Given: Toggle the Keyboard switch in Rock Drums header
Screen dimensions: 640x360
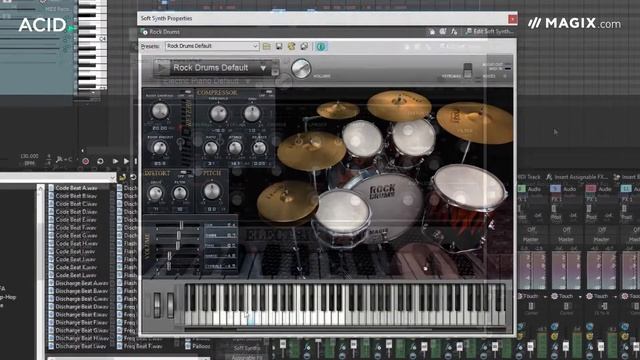Looking at the screenshot, I should tap(468, 70).
